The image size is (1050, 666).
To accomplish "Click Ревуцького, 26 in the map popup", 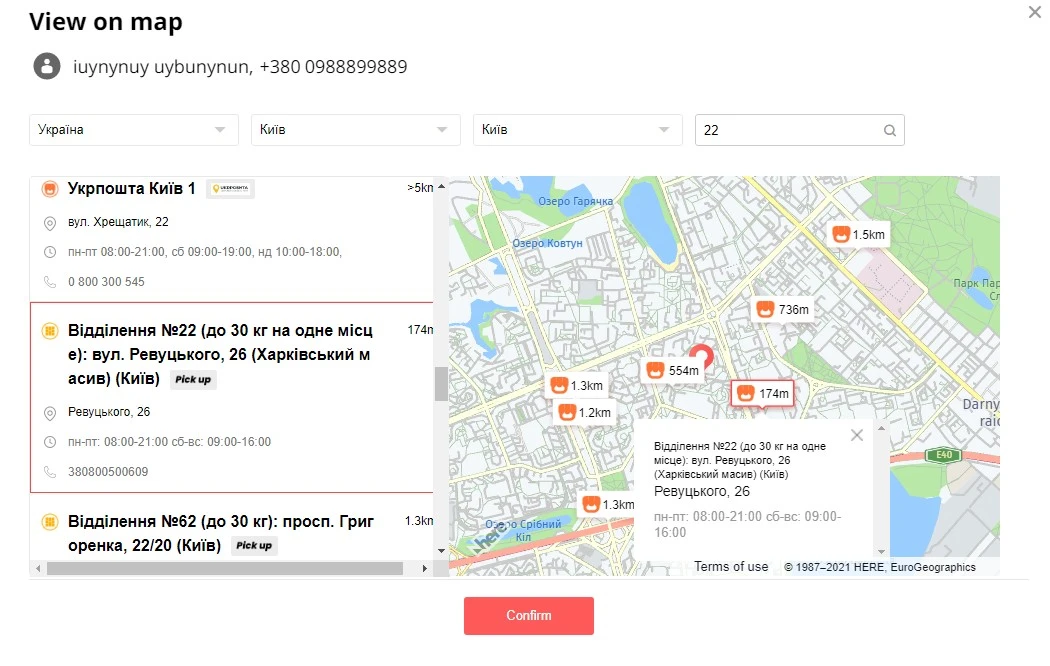I will (x=702, y=491).
